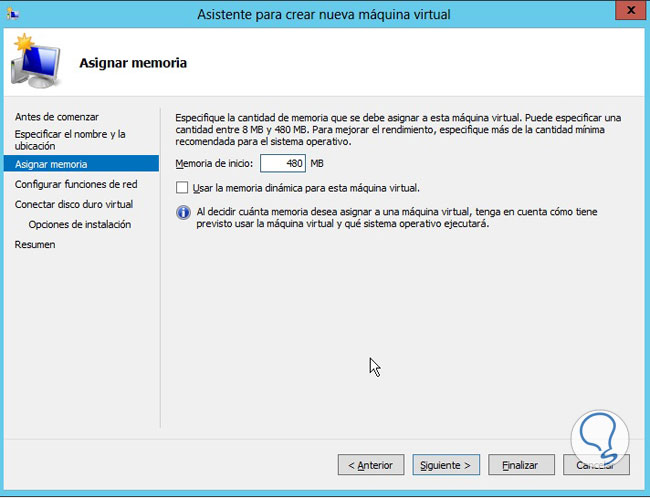Click the 'Al decidir cuánta memoria' info text
The width and height of the screenshot is (650, 498).
(397, 218)
